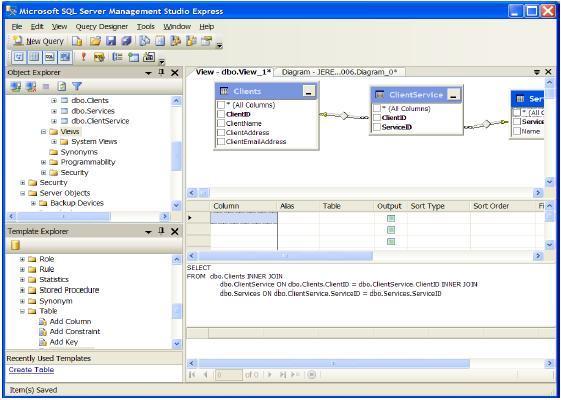Screen dimensions: 561x400
Task: Select the System Views folder
Action: click(x=94, y=142)
